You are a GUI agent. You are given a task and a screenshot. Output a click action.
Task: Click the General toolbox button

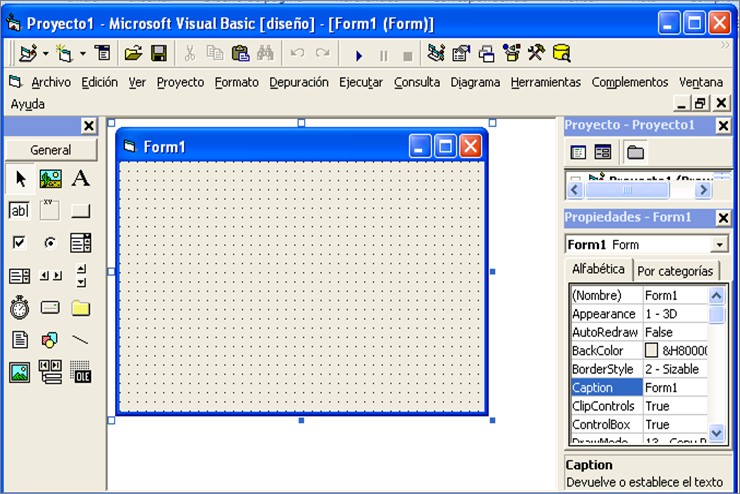pos(51,150)
